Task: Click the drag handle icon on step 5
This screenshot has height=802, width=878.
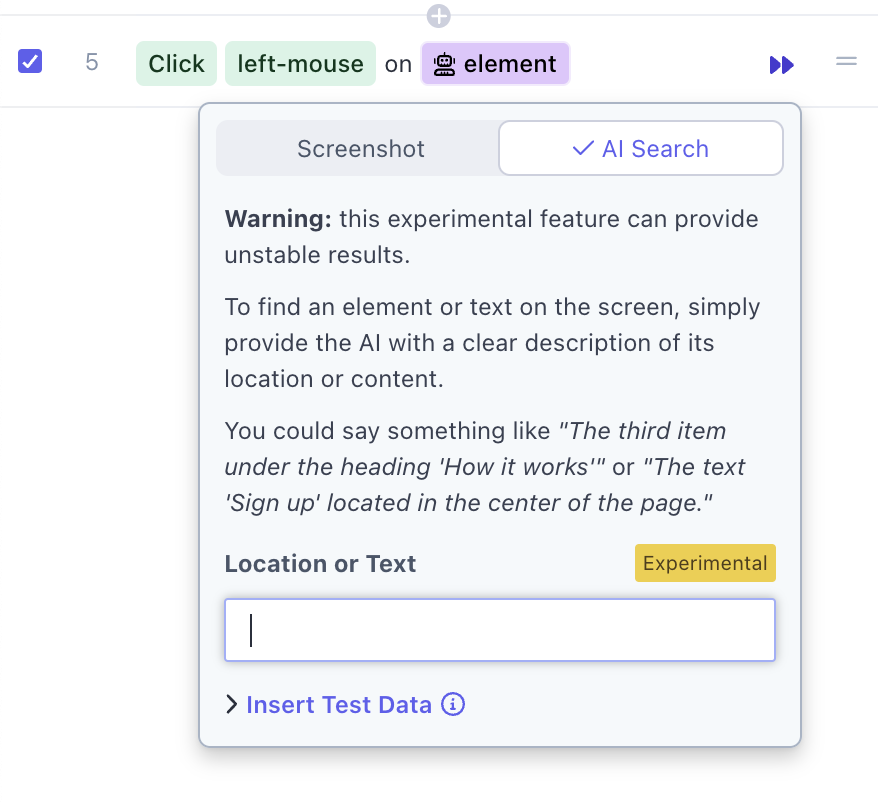Action: coord(846,62)
